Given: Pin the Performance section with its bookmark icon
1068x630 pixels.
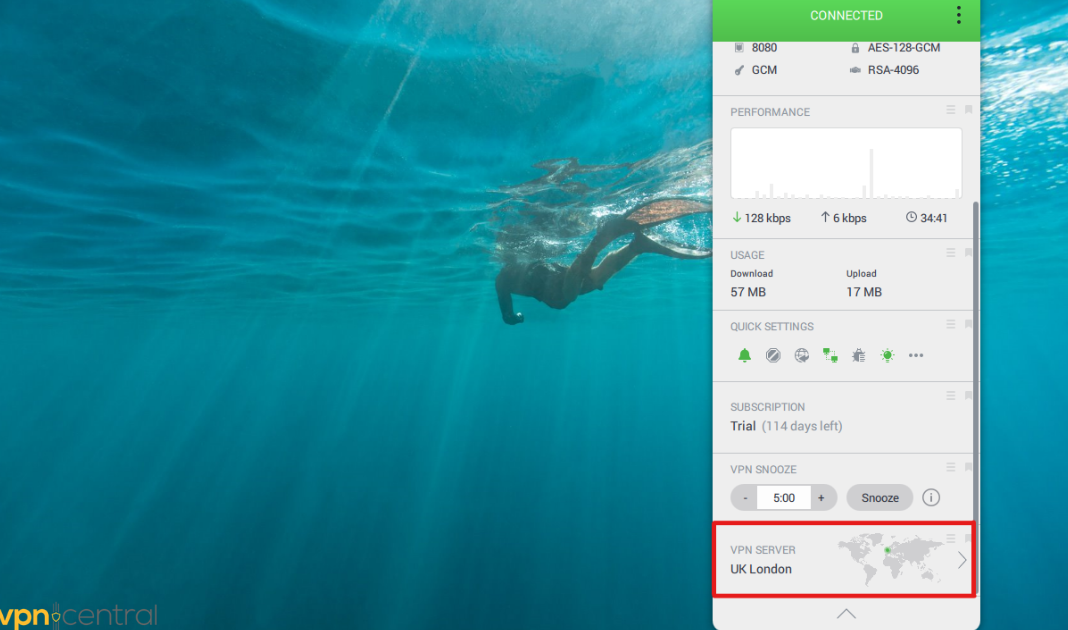Looking at the screenshot, I should pos(967,110).
